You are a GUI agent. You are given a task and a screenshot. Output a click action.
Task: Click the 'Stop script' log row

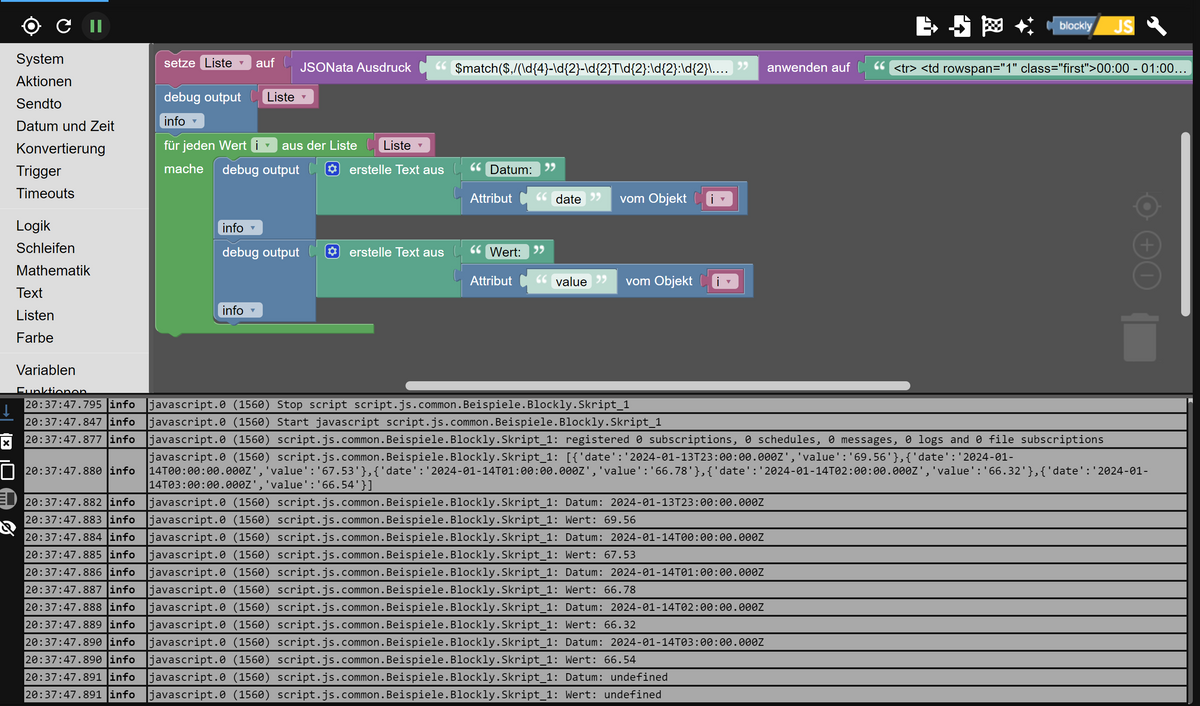(x=606, y=404)
